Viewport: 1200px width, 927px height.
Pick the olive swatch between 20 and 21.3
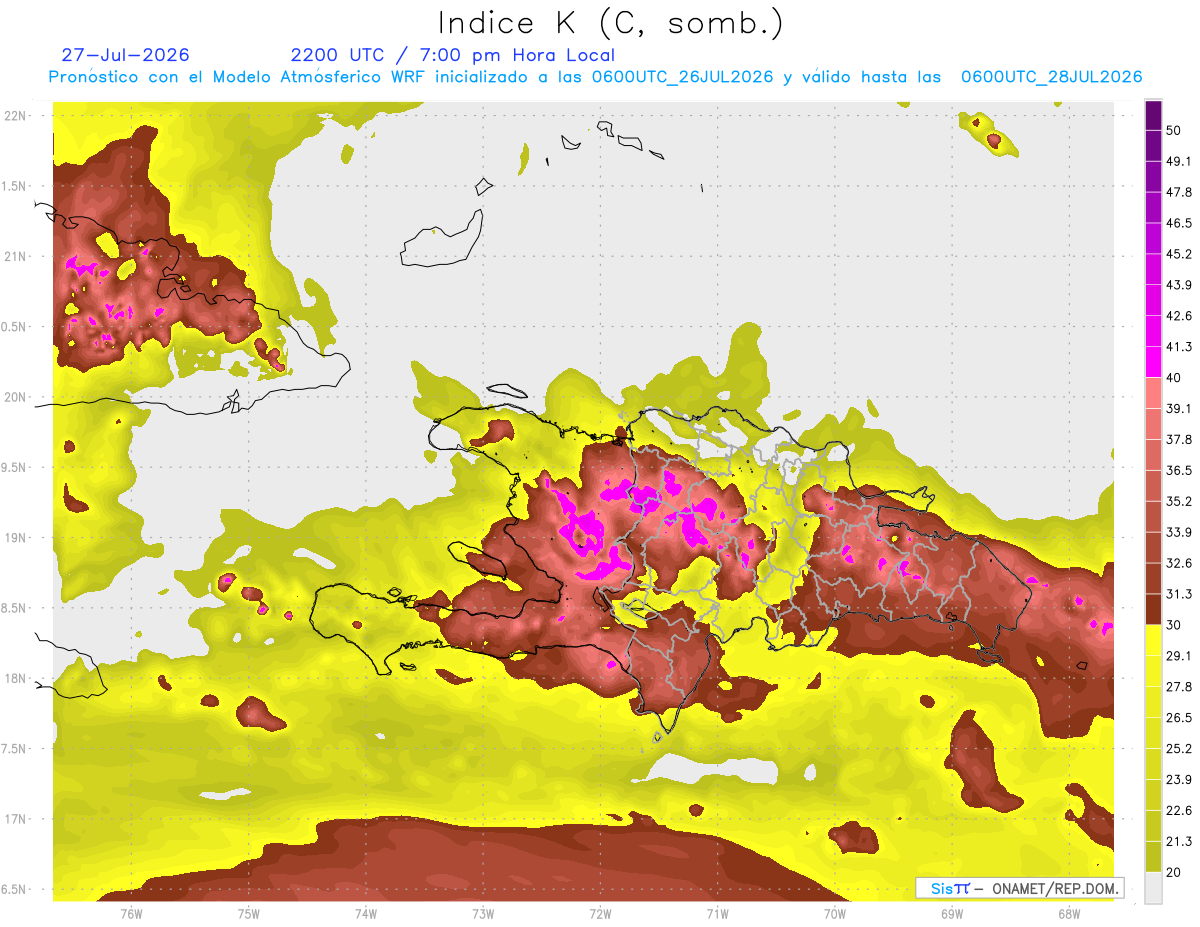1153,856
